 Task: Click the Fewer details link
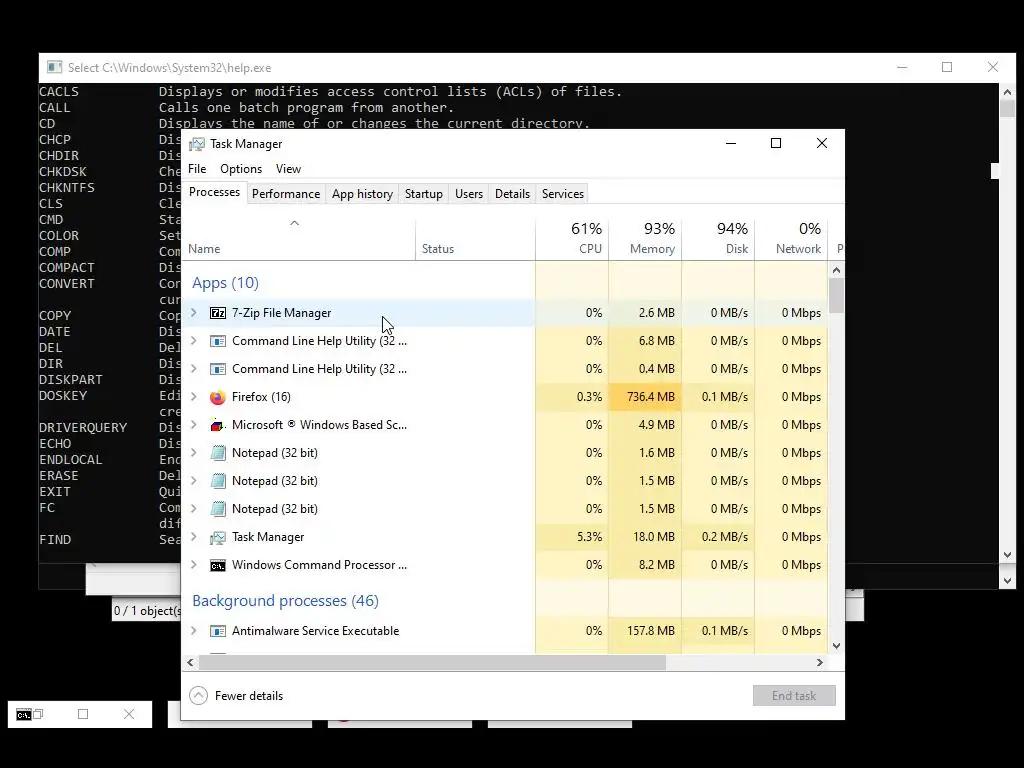point(249,696)
